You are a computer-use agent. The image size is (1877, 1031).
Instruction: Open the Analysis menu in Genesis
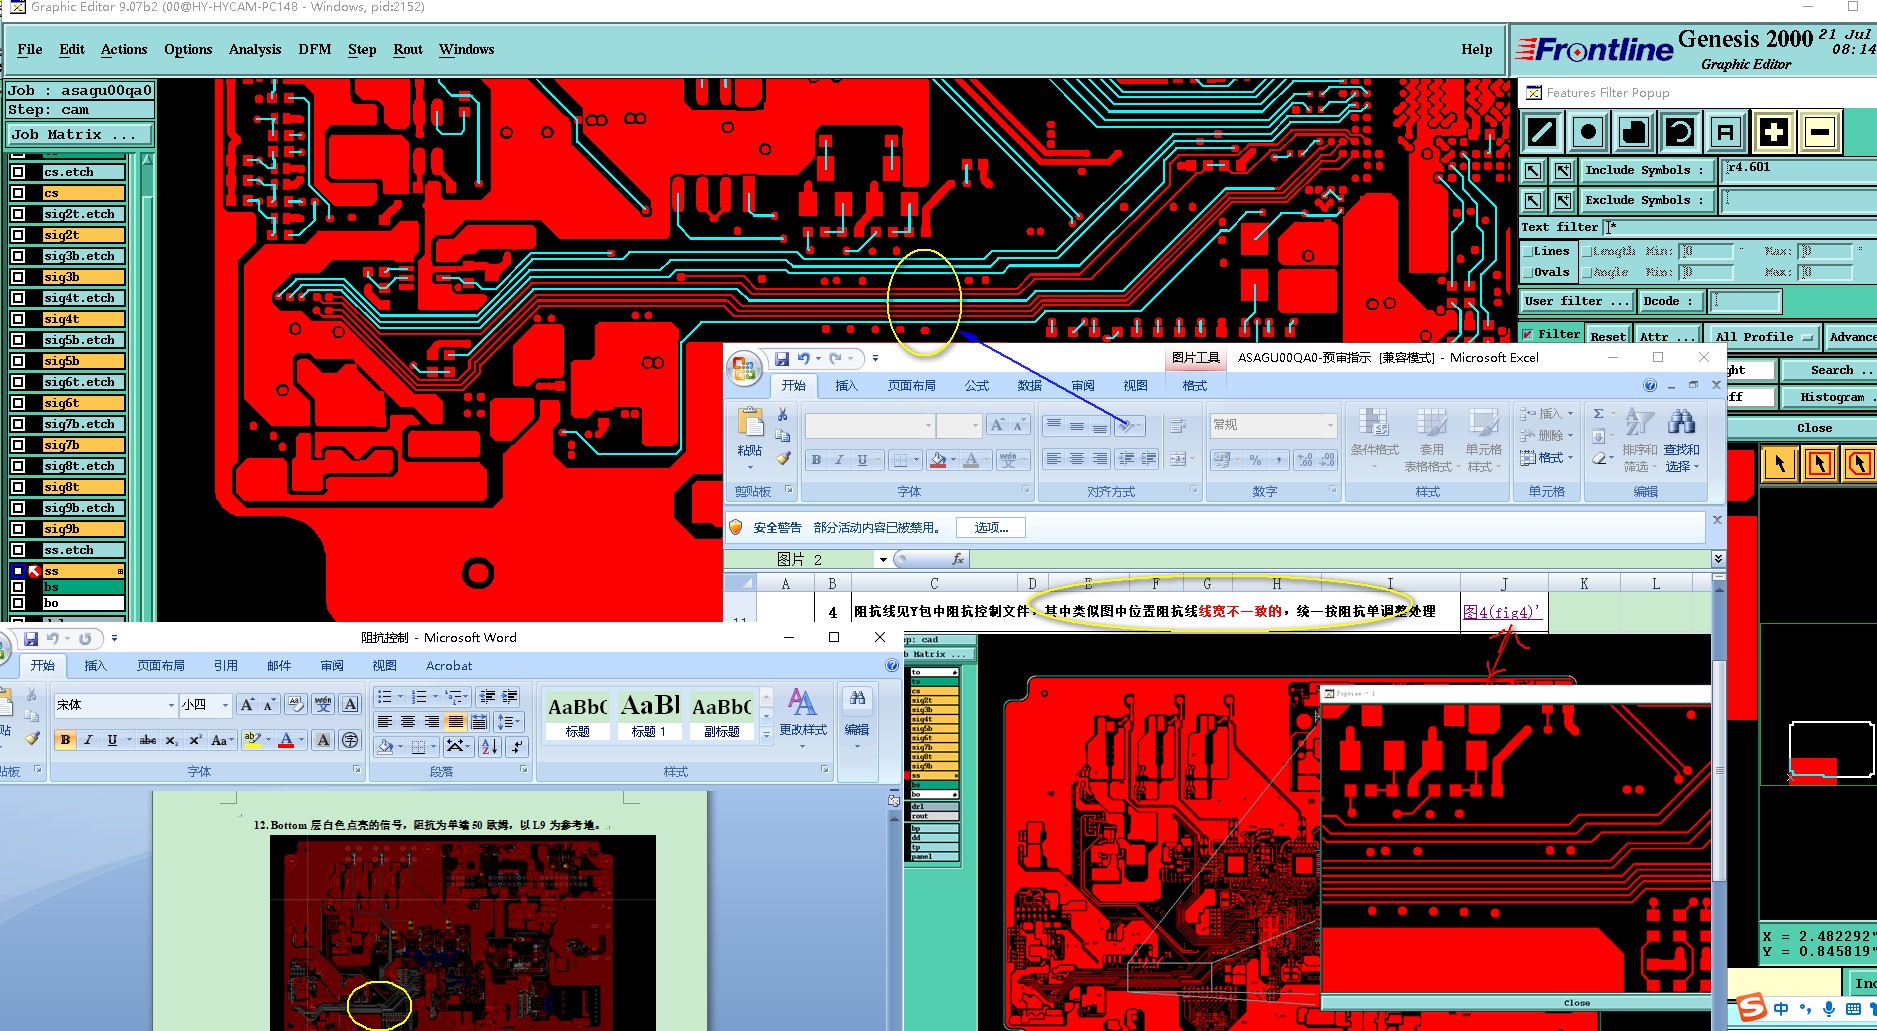(x=254, y=49)
